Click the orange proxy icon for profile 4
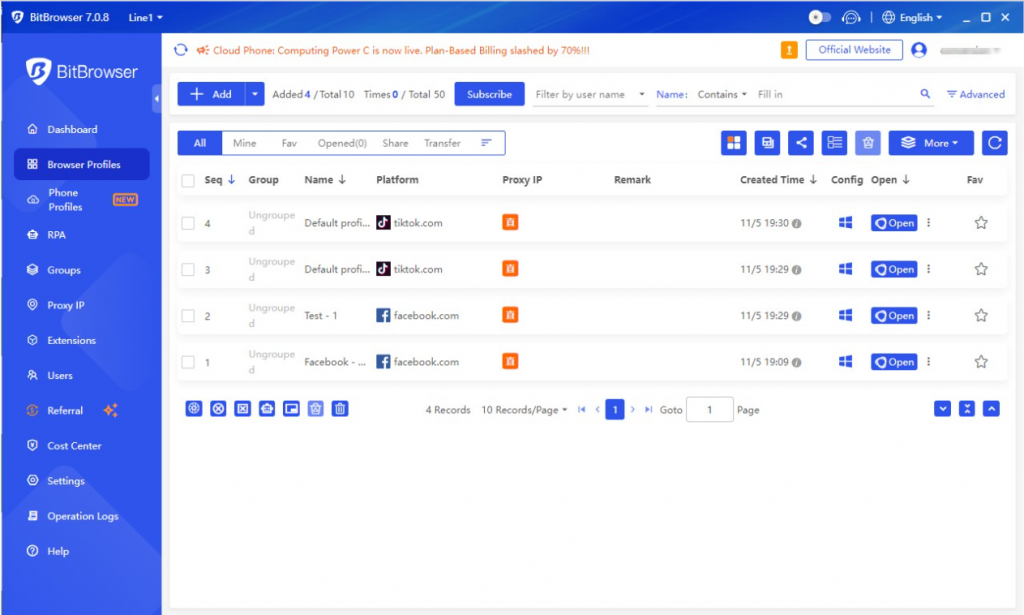Viewport: 1024px width, 615px height. 510,223
